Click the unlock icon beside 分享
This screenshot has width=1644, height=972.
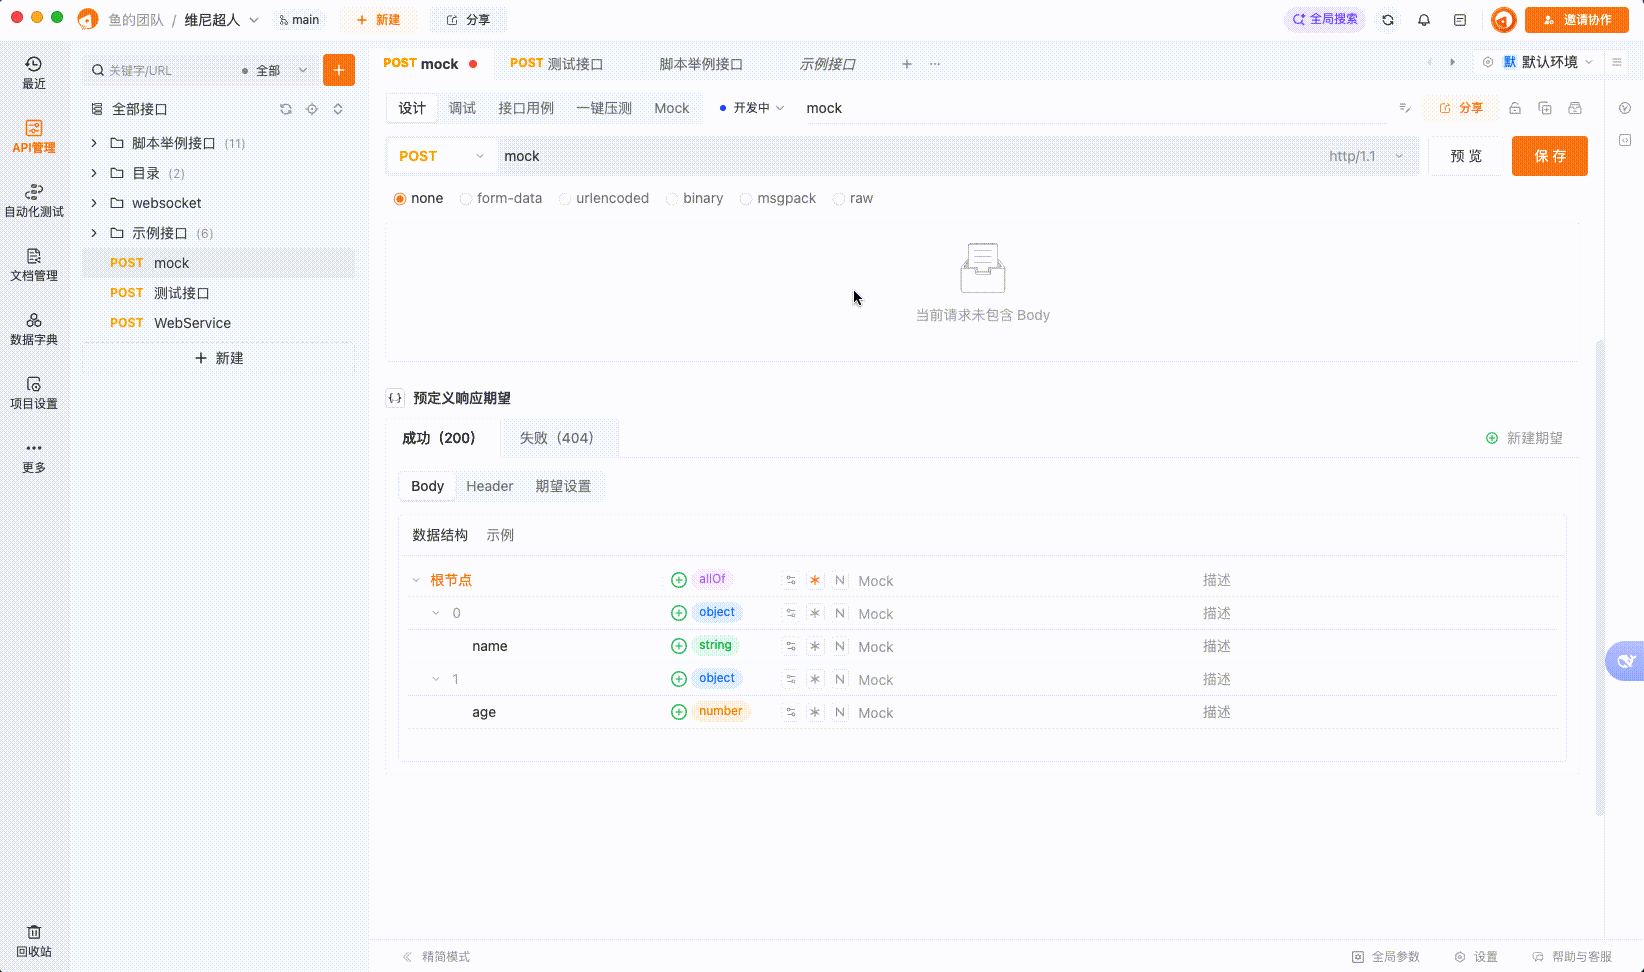(x=1514, y=108)
